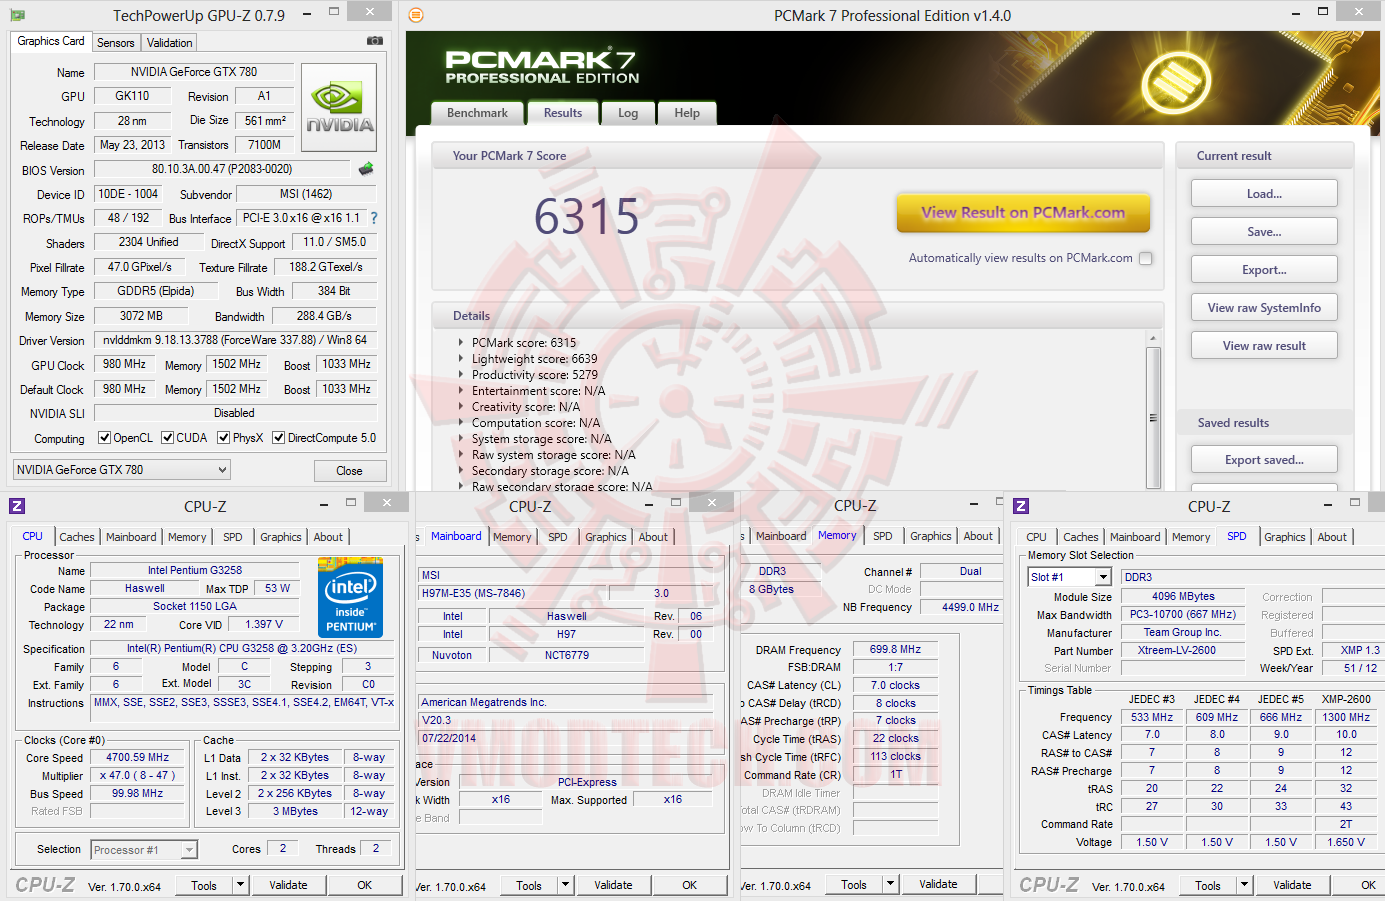The image size is (1385, 901).
Task: Open the Tools dropdown arrow in CPU-Z SPD window
Action: 1244,885
